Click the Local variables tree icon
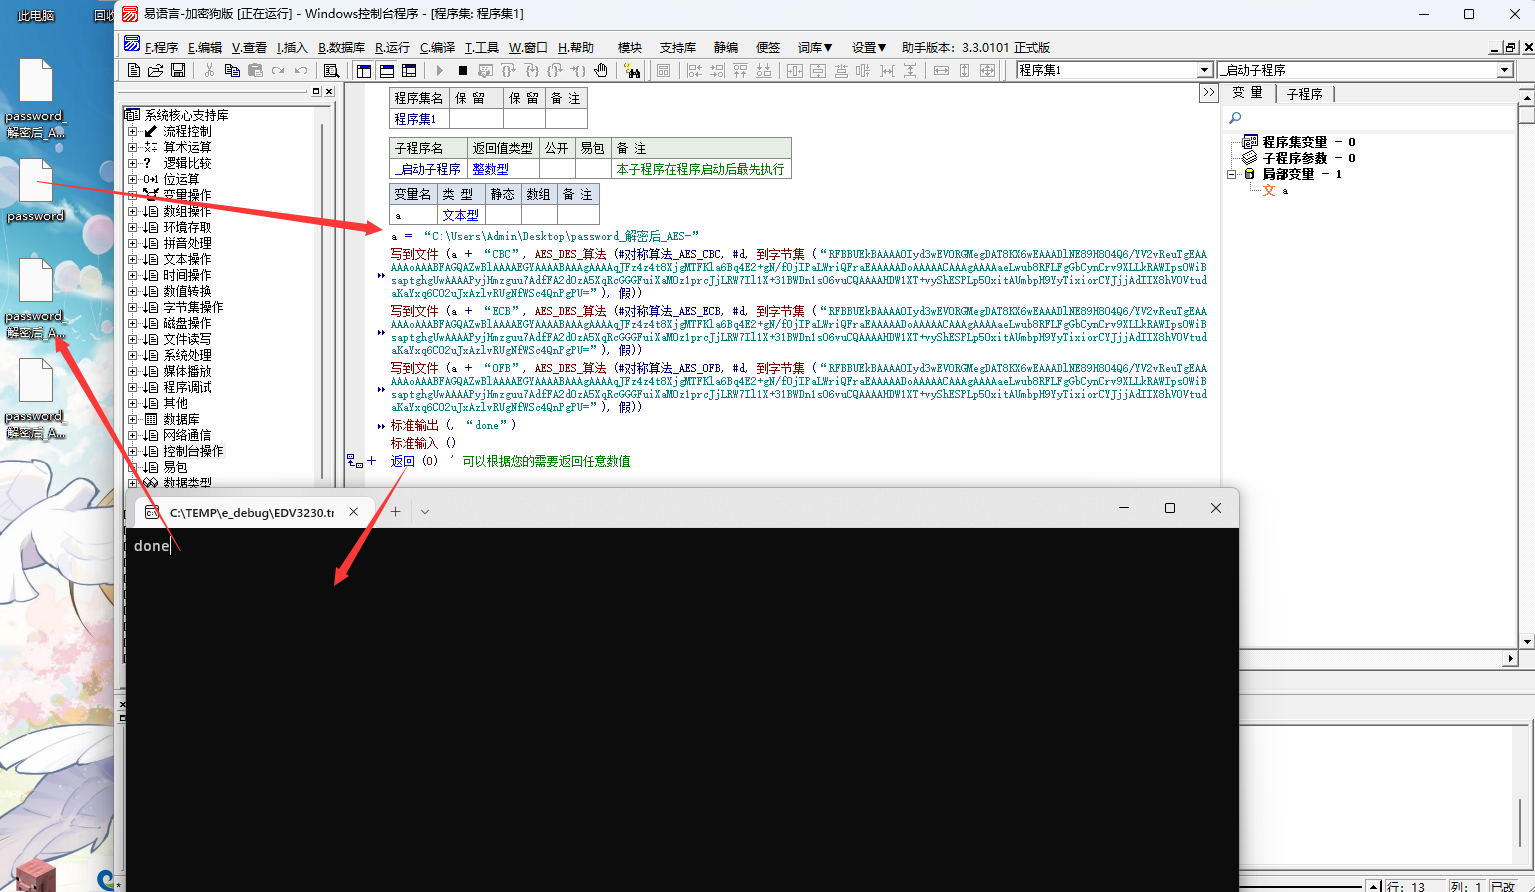 coord(1250,174)
